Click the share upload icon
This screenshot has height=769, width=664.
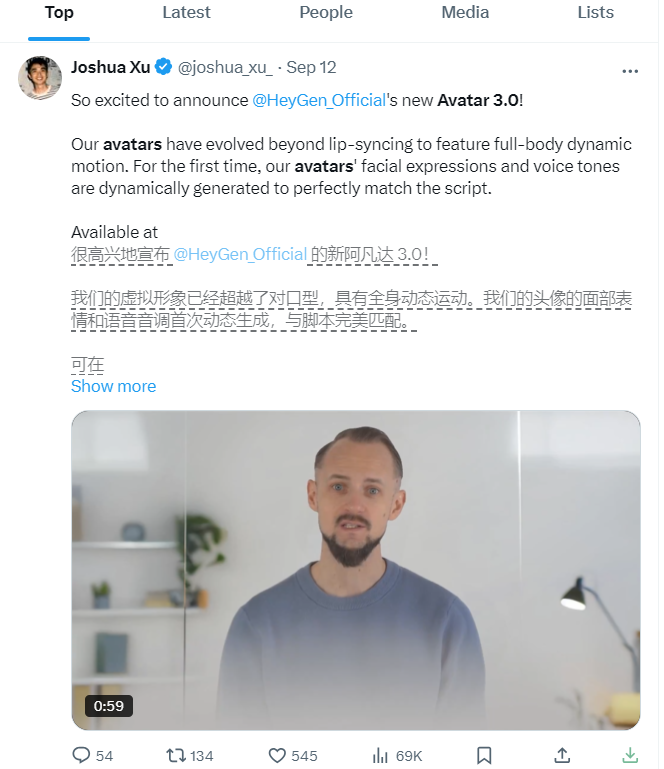(562, 755)
